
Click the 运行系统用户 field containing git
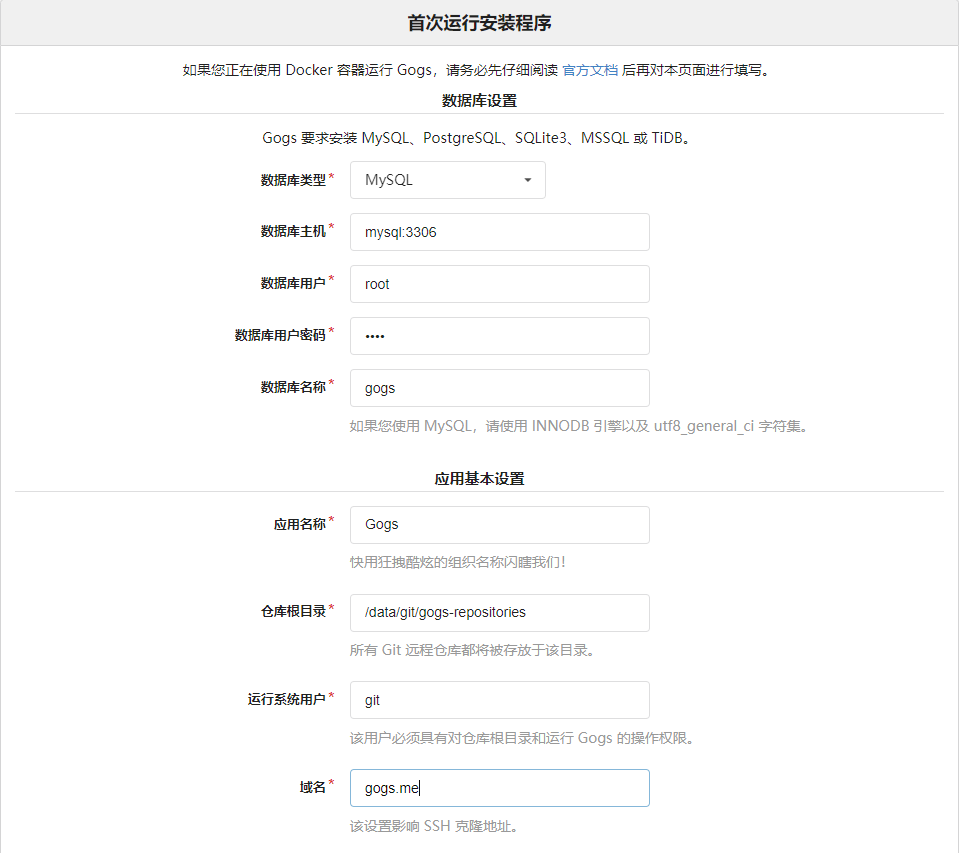coord(499,700)
